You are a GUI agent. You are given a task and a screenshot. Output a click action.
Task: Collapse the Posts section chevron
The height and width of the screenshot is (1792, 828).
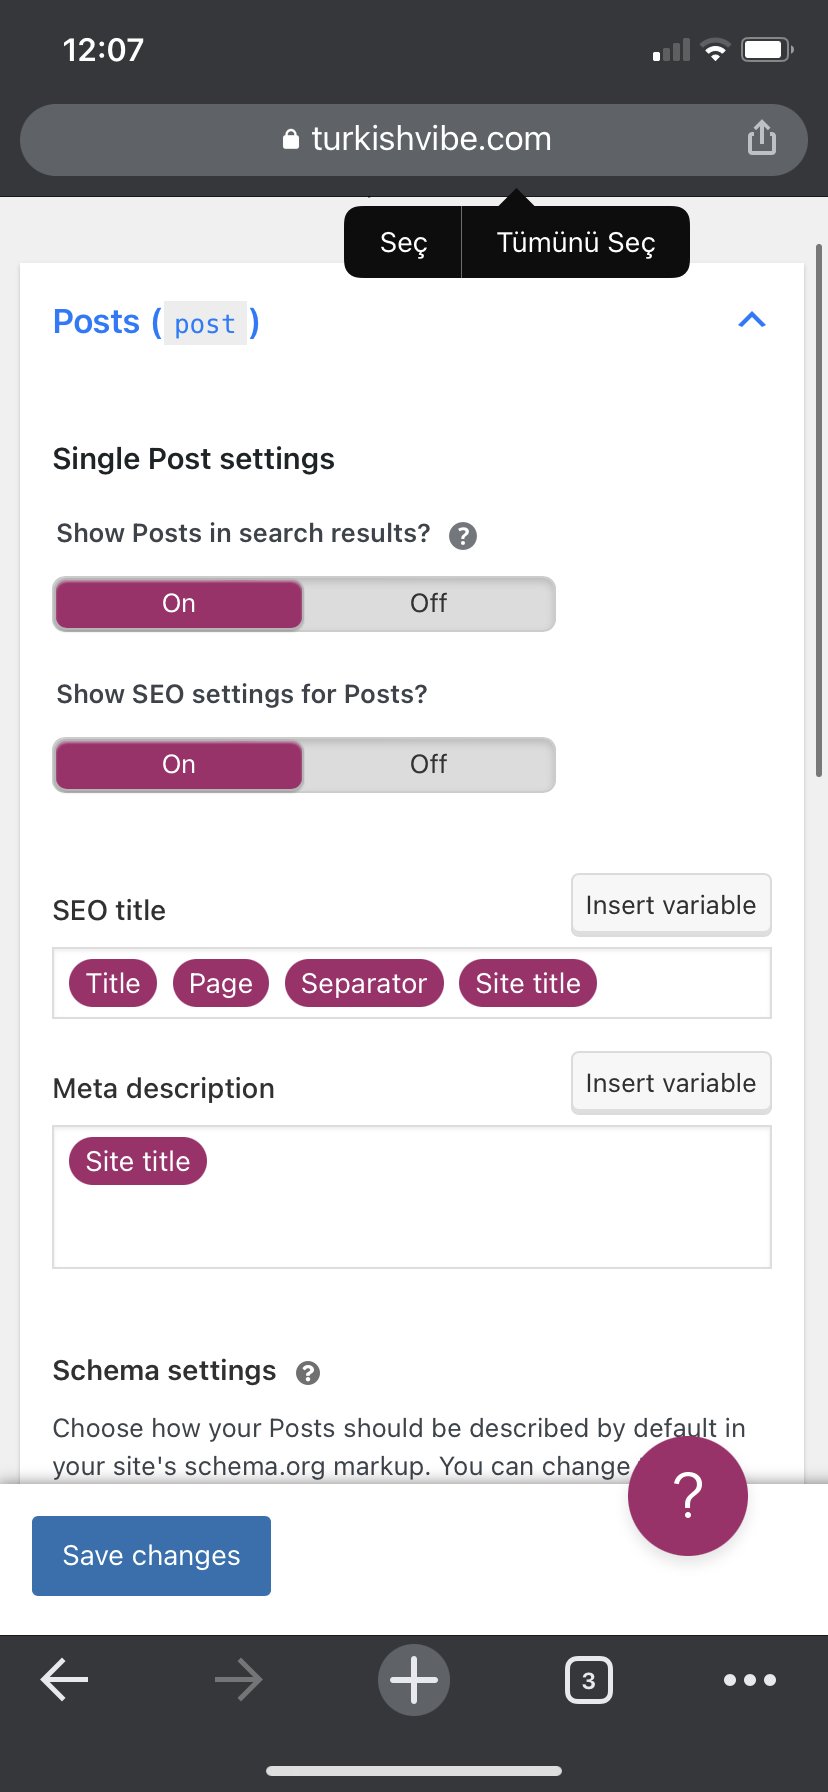752,320
